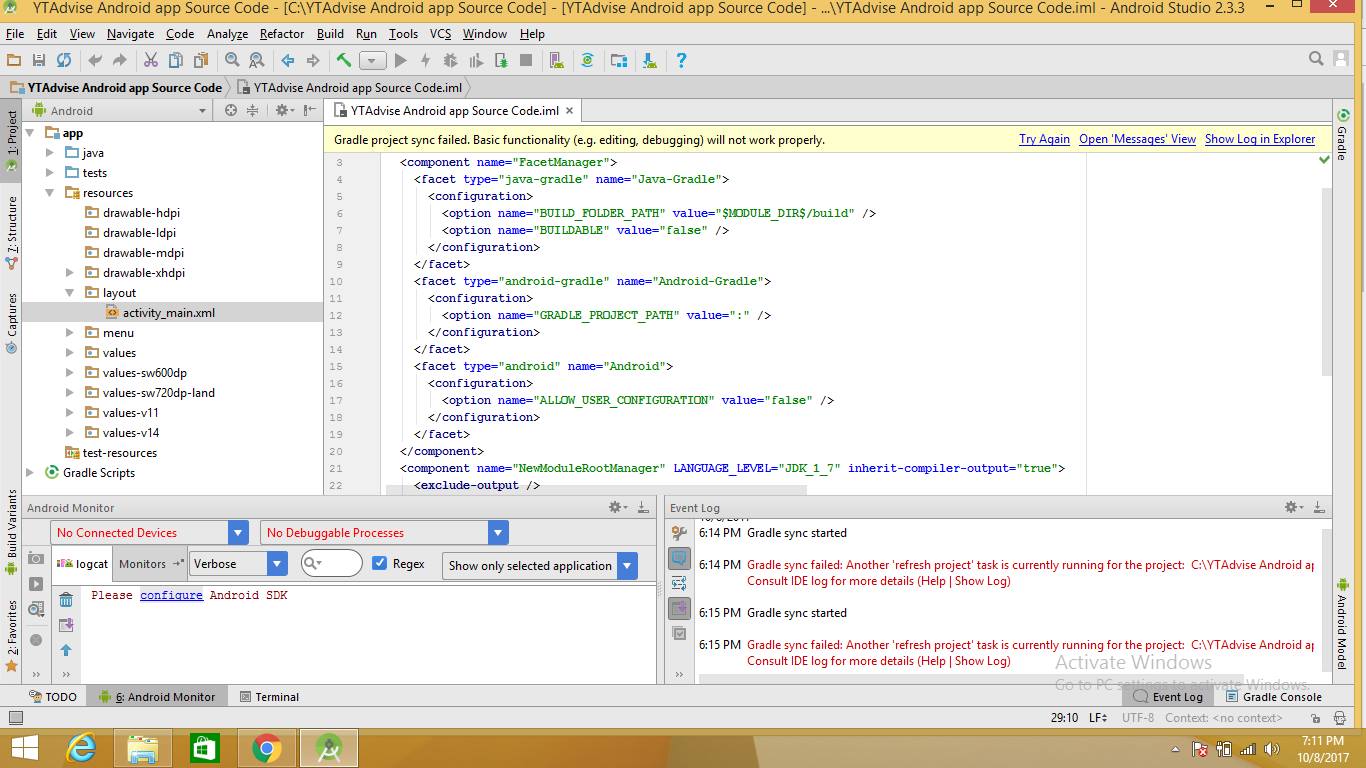Click the logcat search input field
Viewport: 1366px width, 768px height.
tap(331, 563)
